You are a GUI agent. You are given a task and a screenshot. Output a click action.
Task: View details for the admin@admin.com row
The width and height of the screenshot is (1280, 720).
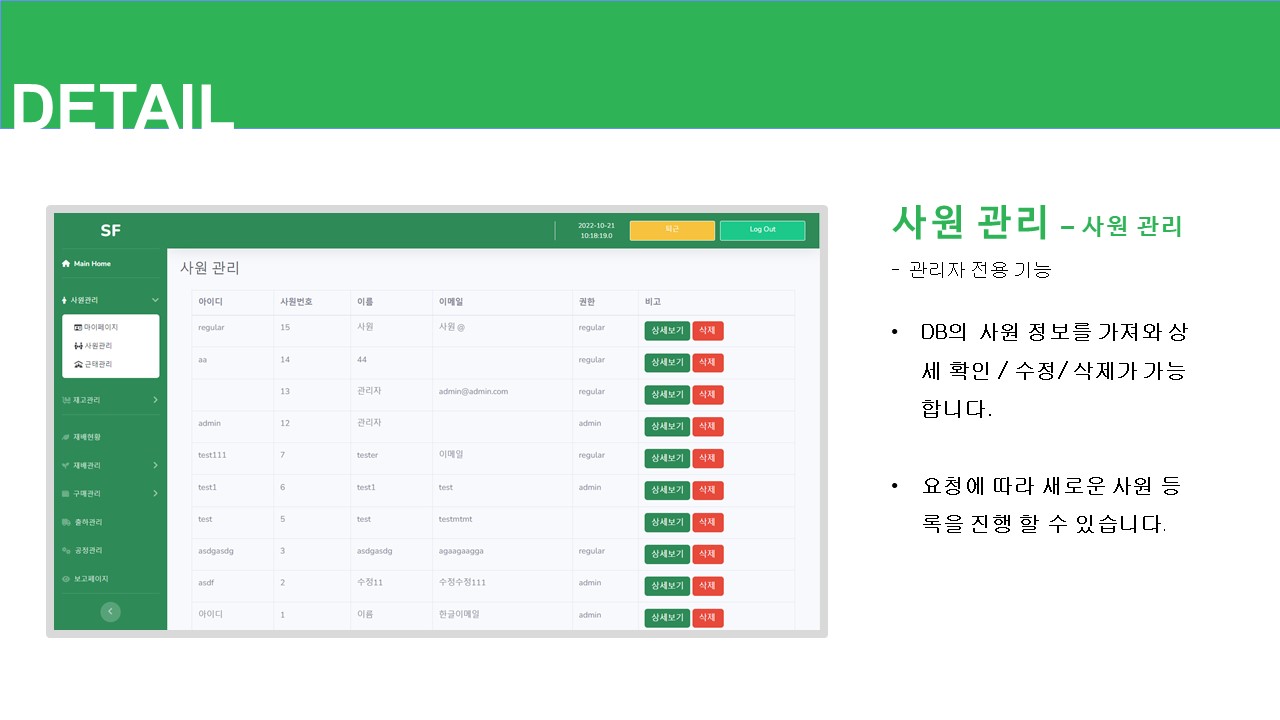(x=667, y=395)
